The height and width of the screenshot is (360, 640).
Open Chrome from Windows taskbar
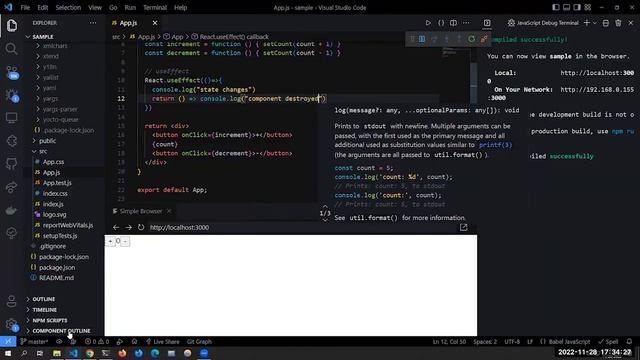coord(89,353)
